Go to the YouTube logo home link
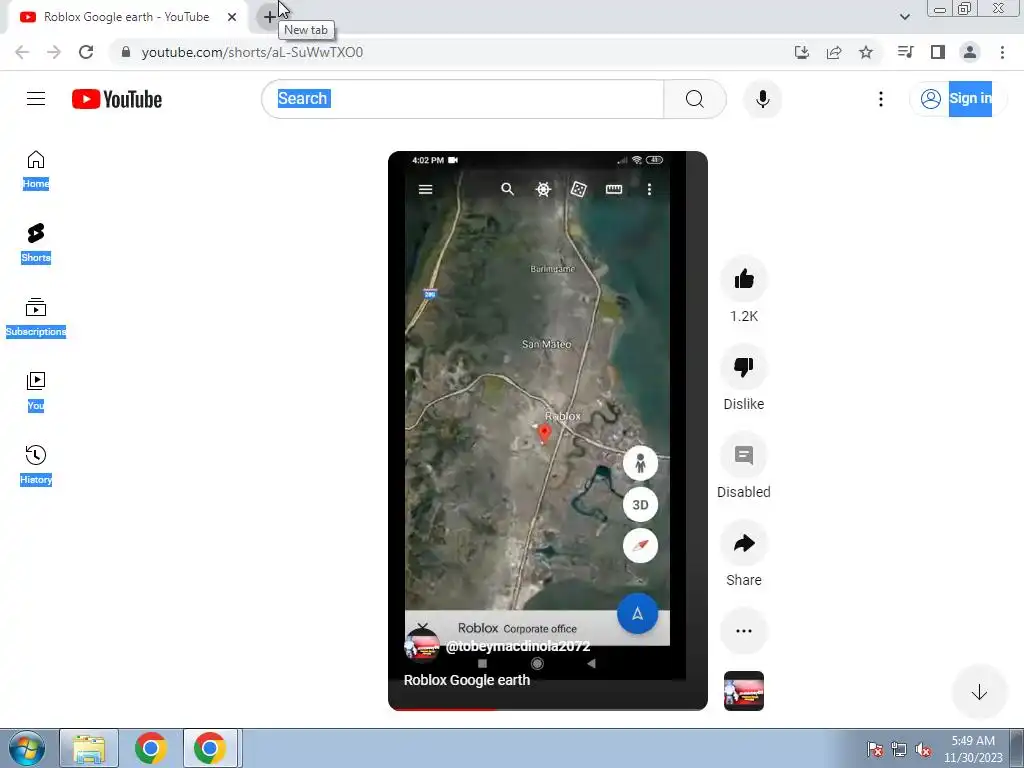The height and width of the screenshot is (768, 1024). [117, 99]
